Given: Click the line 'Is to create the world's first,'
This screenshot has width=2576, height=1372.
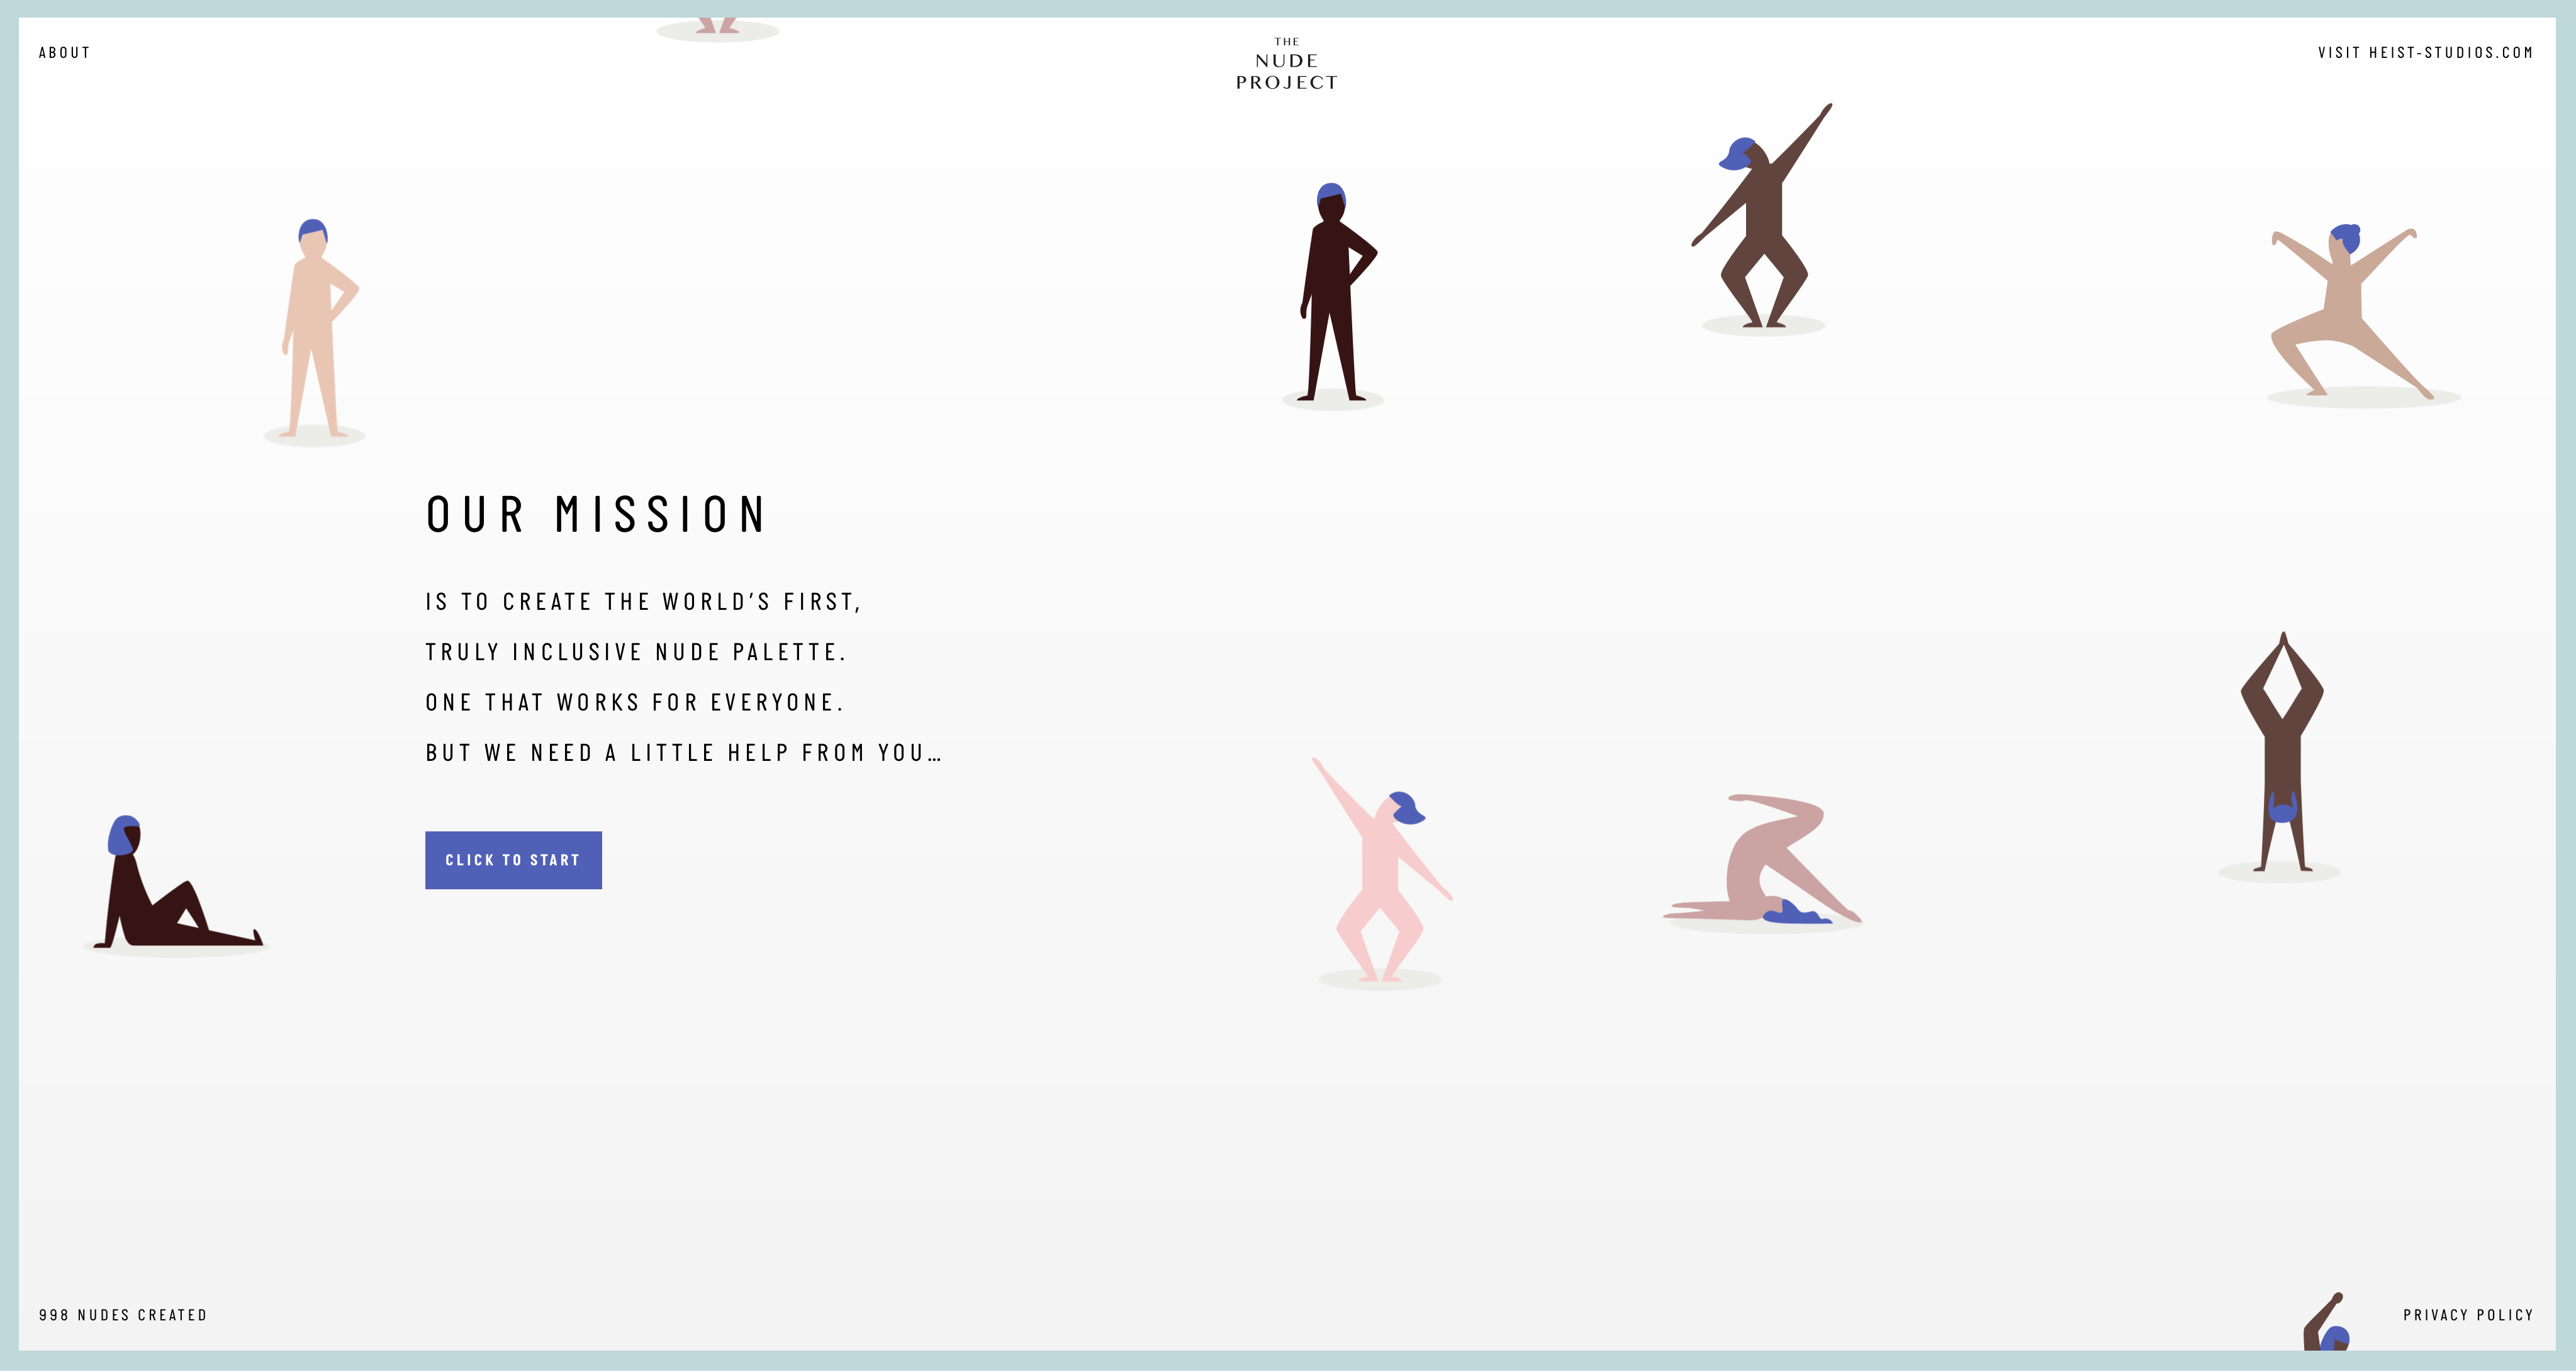Looking at the screenshot, I should pos(643,602).
